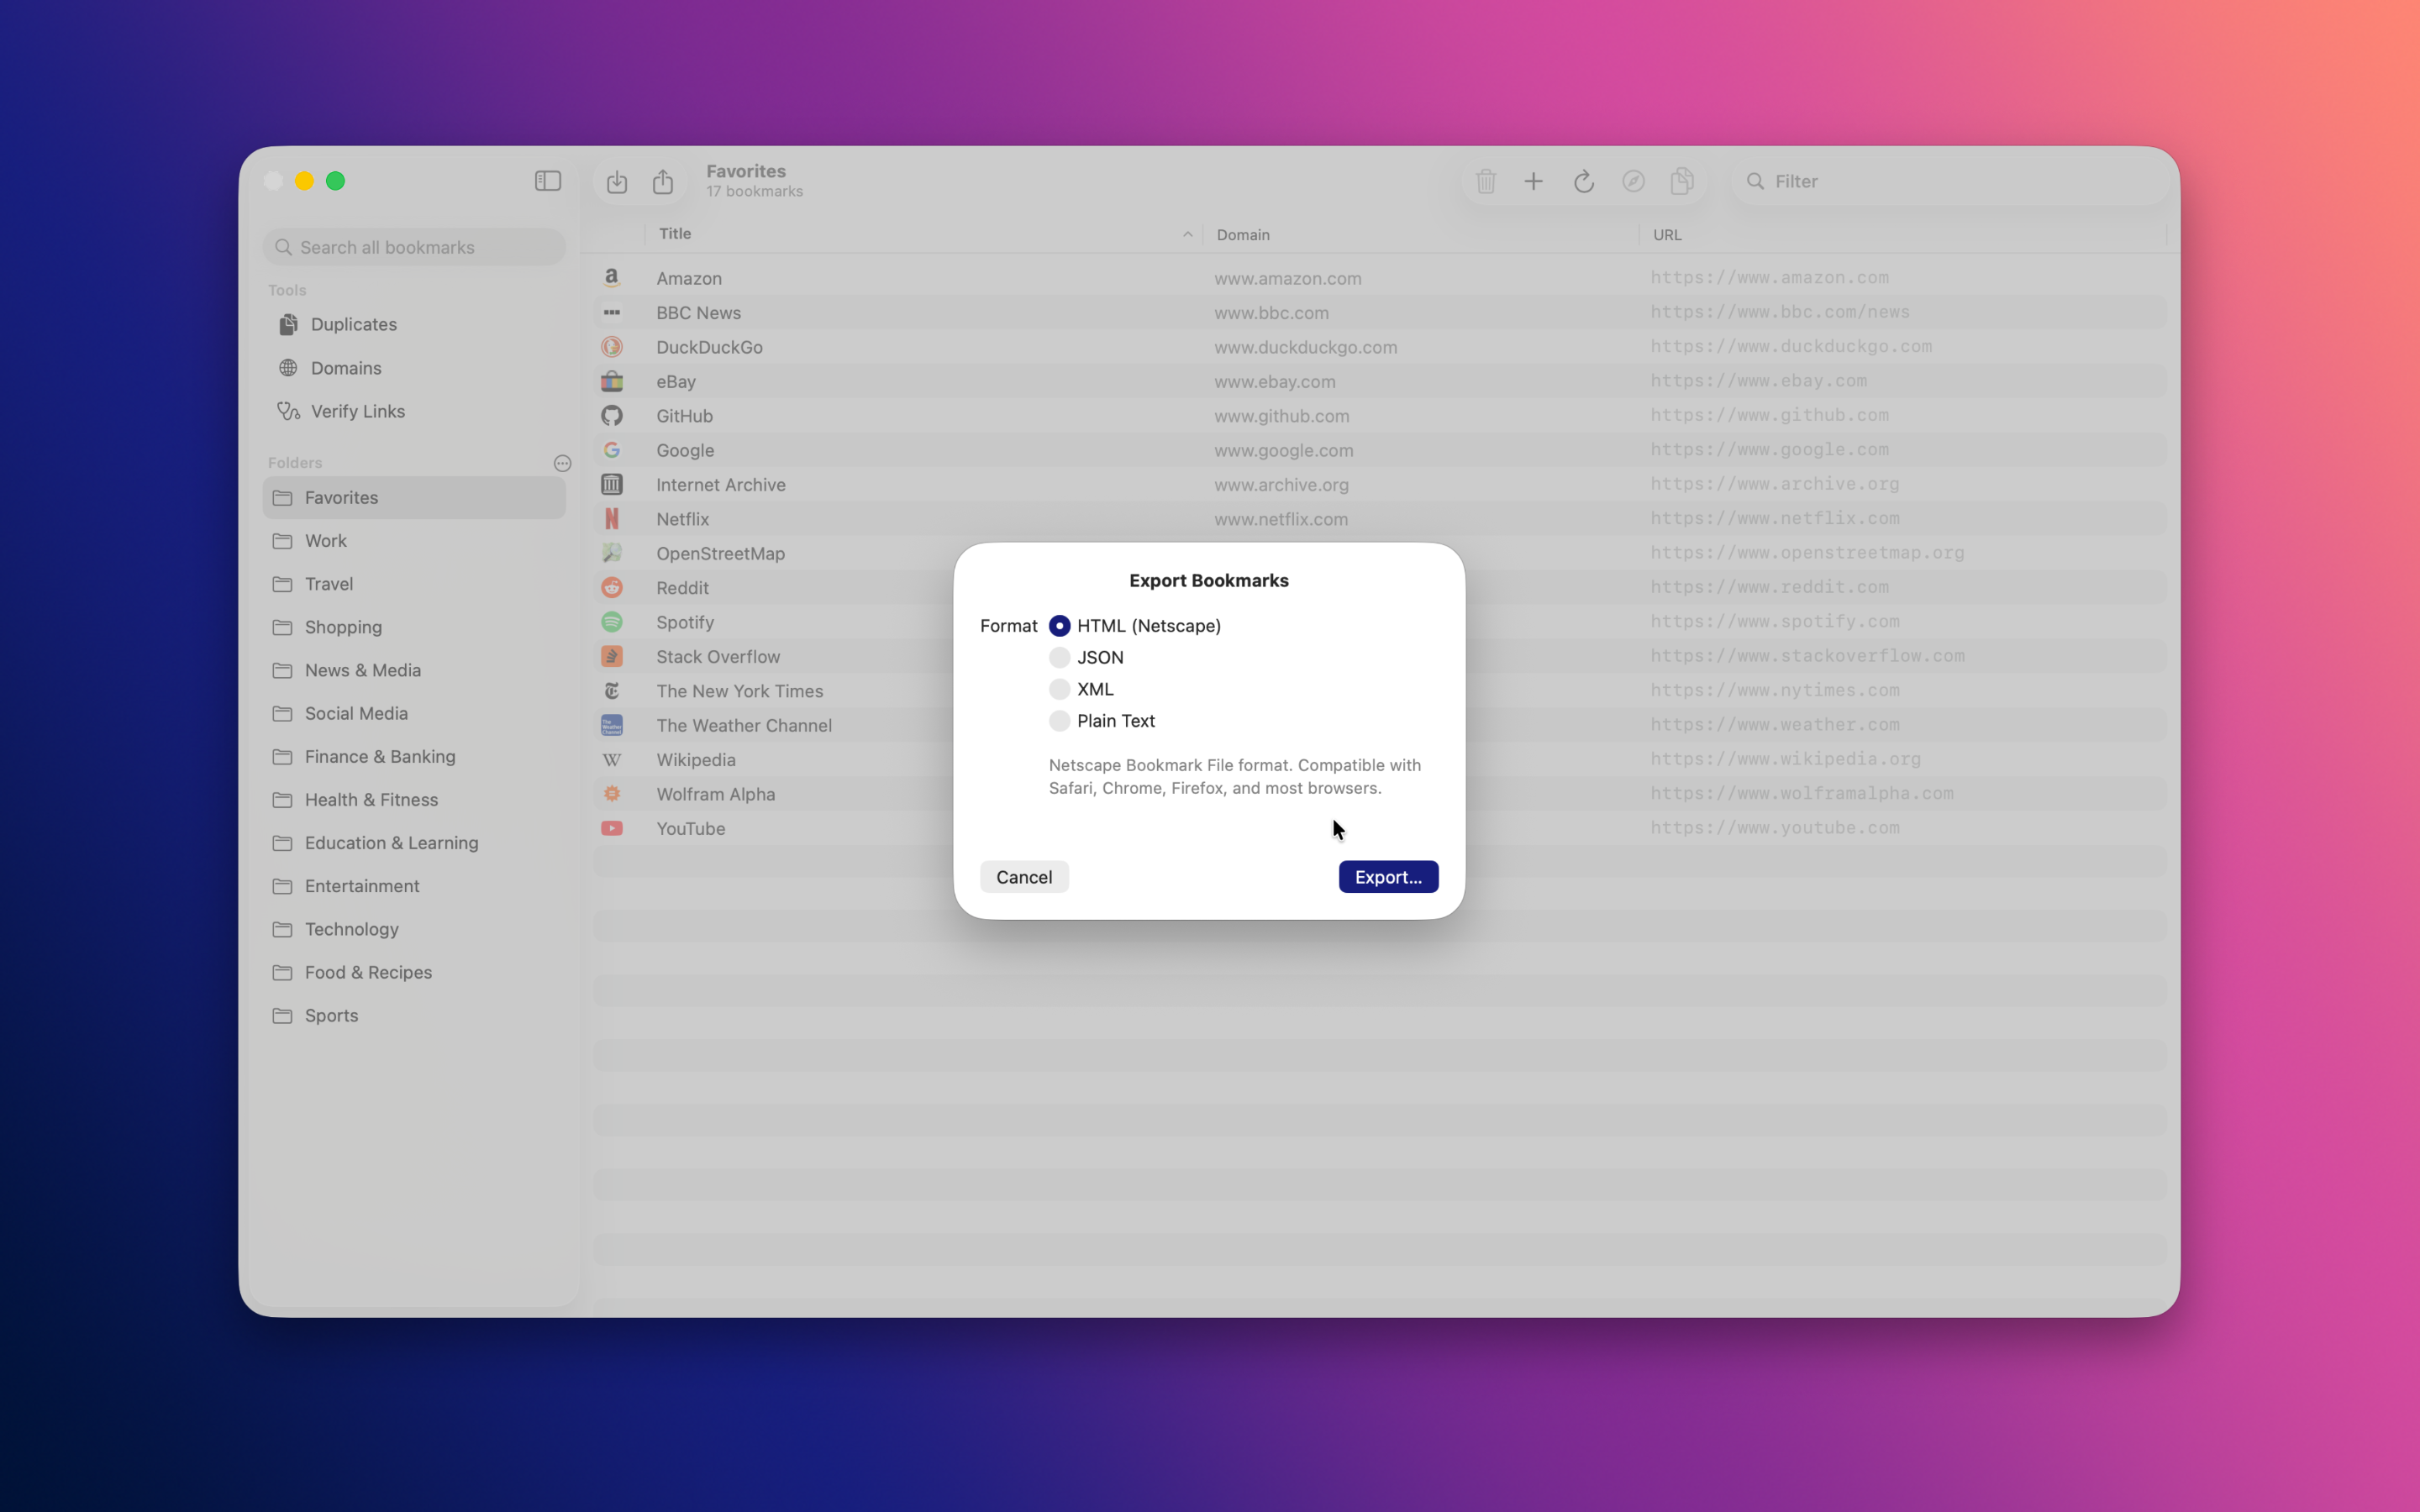
Task: Select the BBC News bookmark title
Action: pos(699,313)
